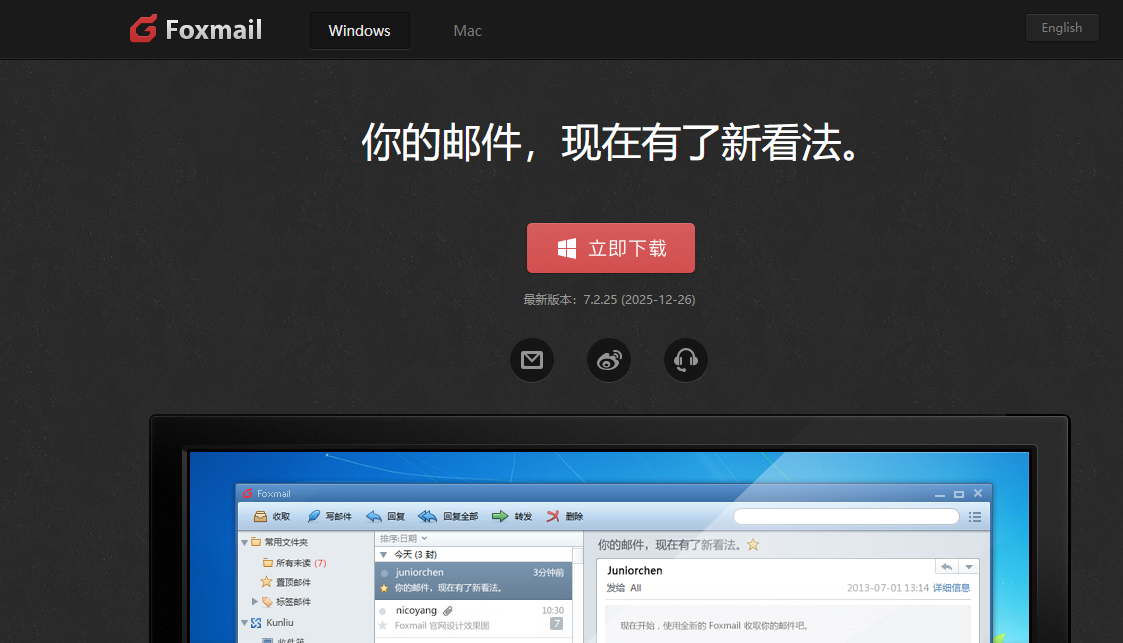
Task: Expand the 标签邮件 folder tree item
Action: [254, 601]
